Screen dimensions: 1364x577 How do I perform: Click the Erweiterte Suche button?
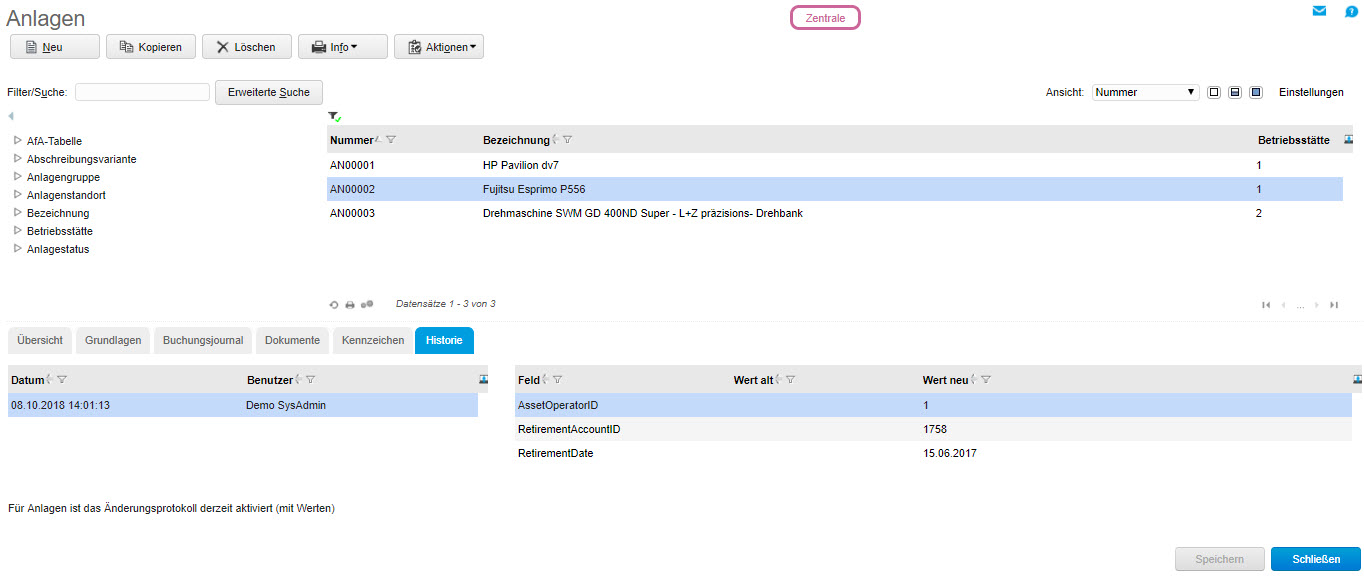pos(268,91)
